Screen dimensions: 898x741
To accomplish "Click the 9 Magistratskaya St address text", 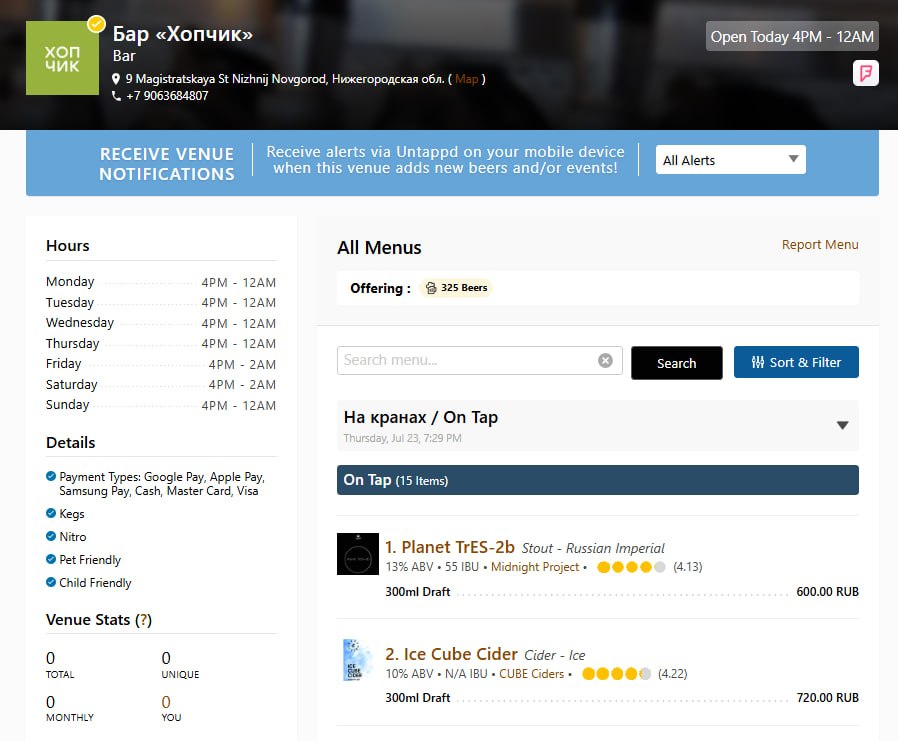I will coord(285,79).
